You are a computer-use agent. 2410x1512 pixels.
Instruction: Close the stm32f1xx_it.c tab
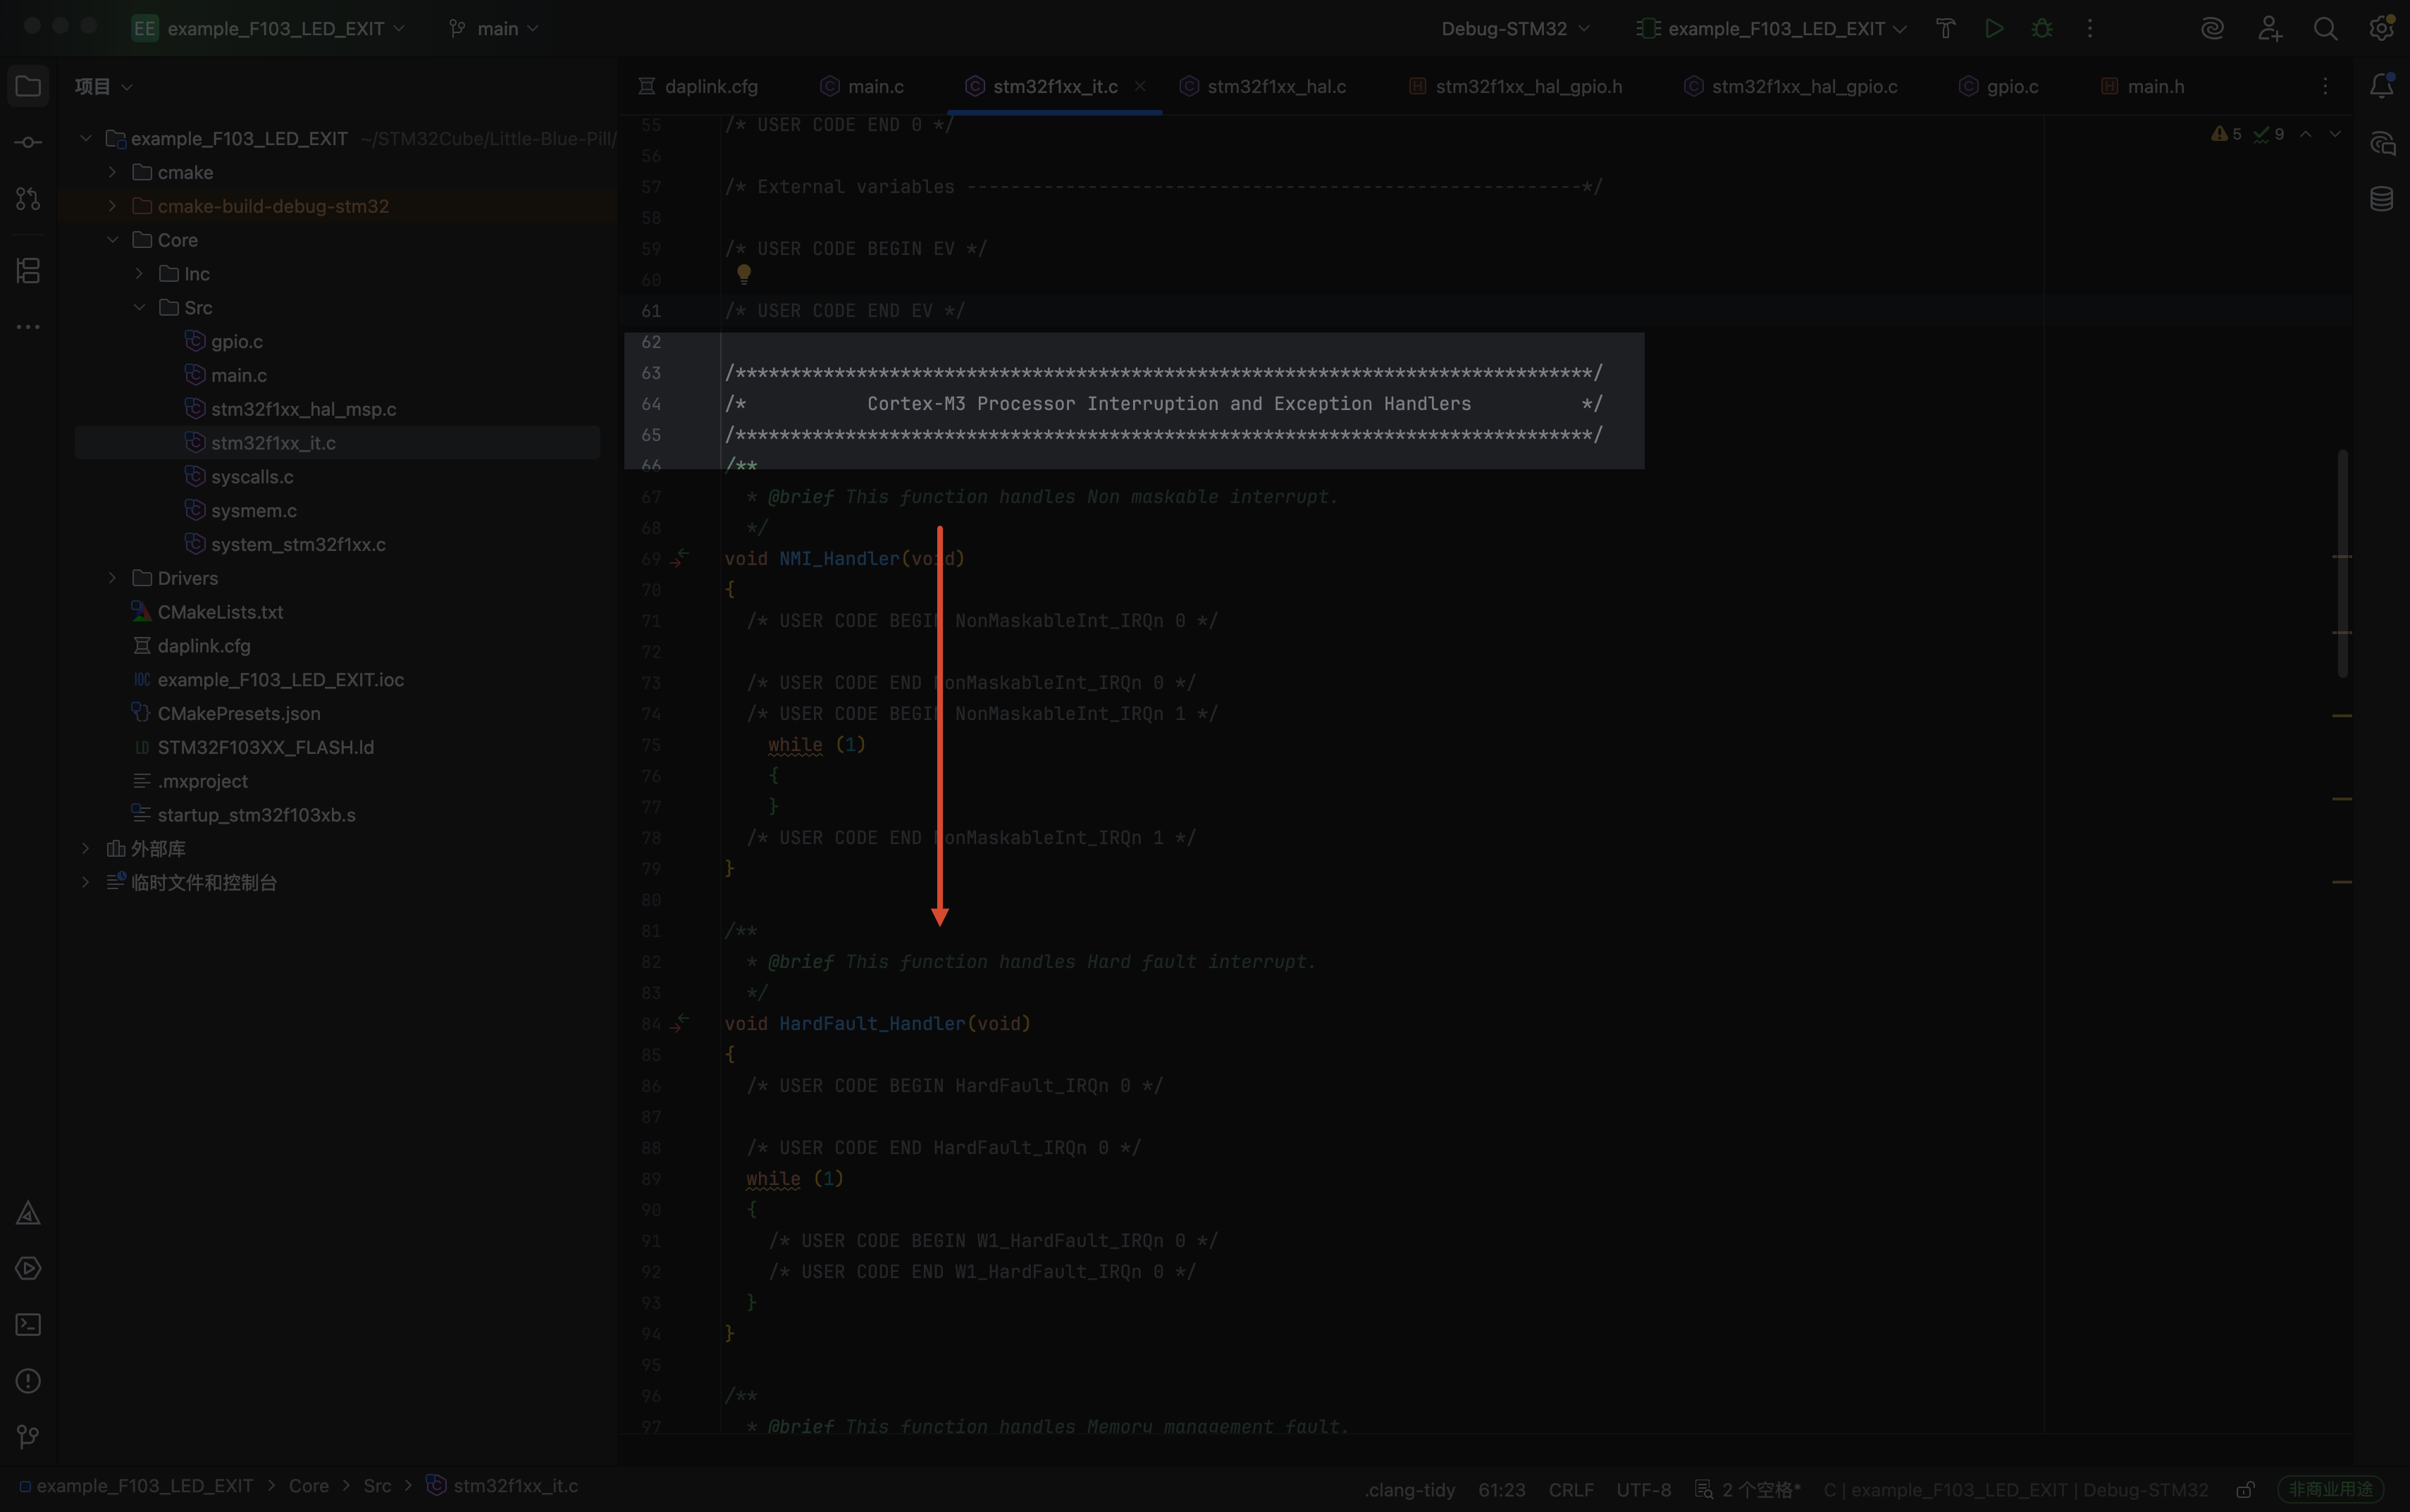pyautogui.click(x=1140, y=86)
